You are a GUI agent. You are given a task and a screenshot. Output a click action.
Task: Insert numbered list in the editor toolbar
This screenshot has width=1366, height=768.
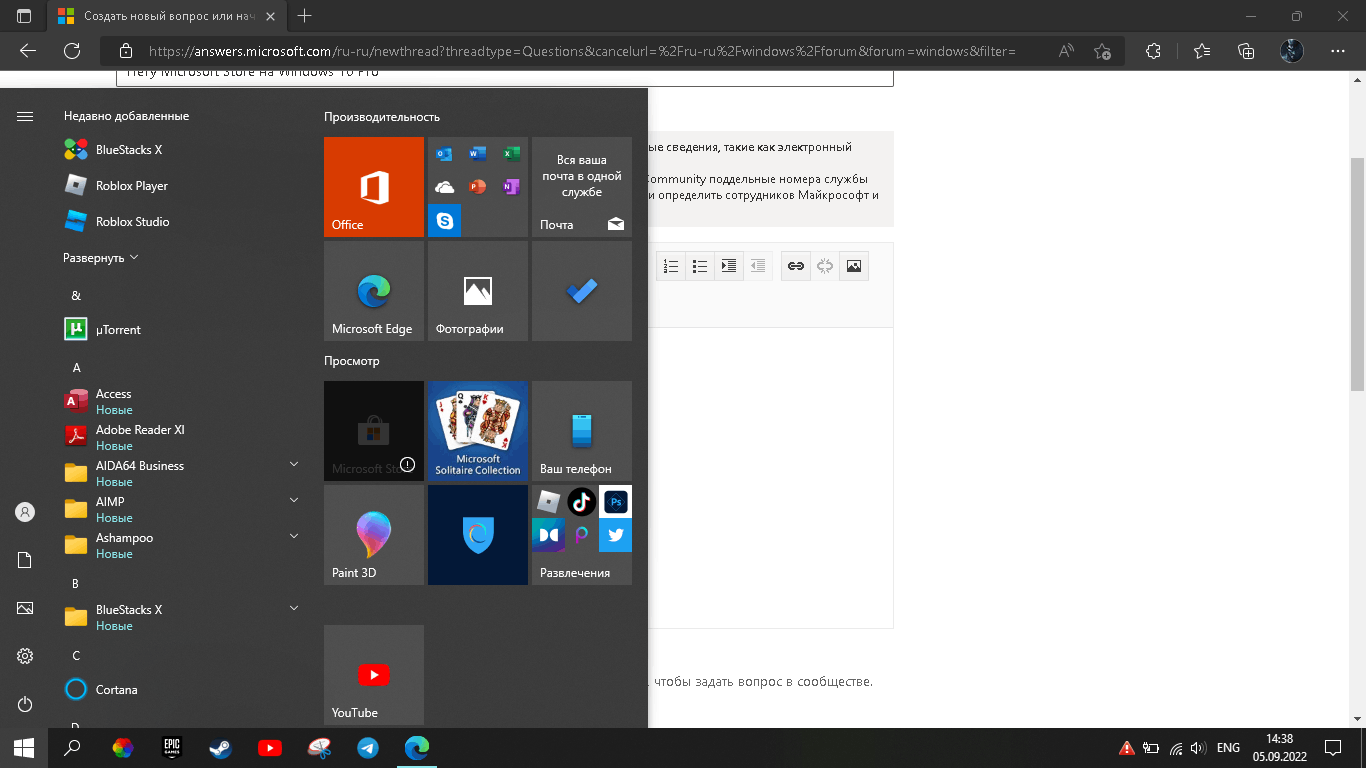click(671, 266)
